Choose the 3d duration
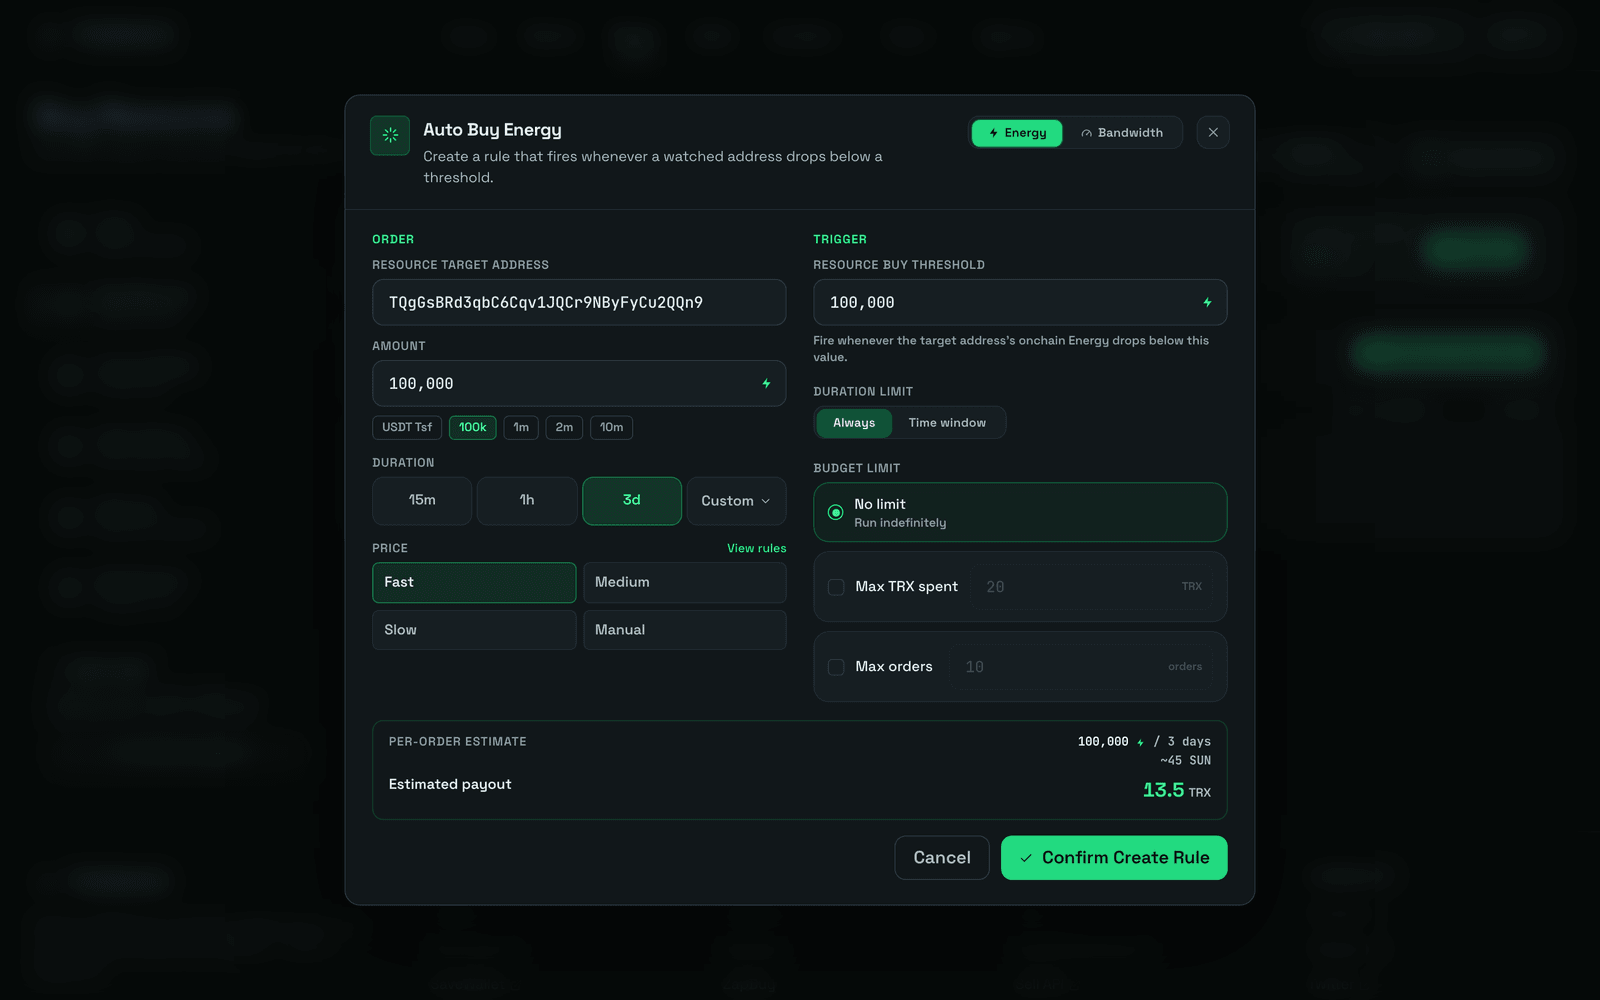 [632, 501]
